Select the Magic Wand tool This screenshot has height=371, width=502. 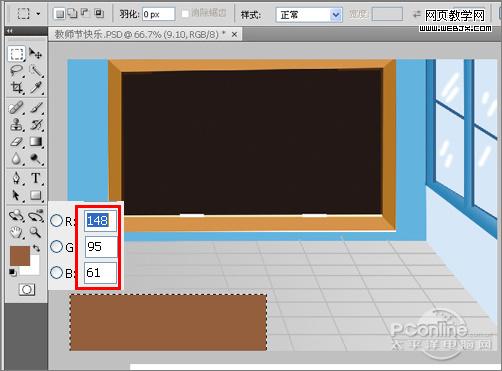coord(35,71)
